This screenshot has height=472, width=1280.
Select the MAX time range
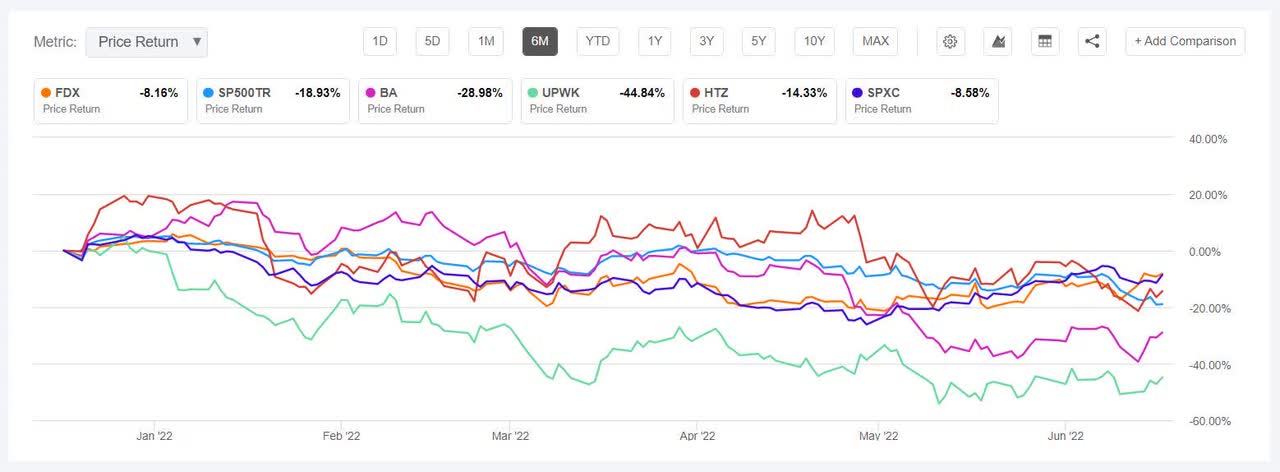875,41
